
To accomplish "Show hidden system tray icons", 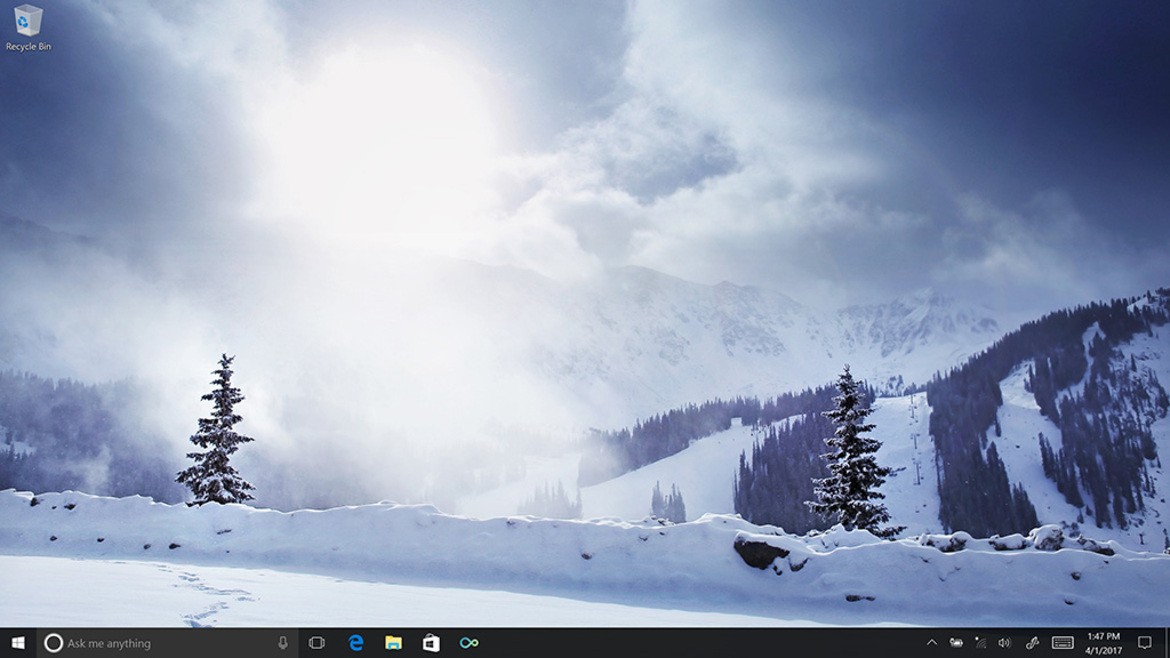I will pyautogui.click(x=931, y=642).
